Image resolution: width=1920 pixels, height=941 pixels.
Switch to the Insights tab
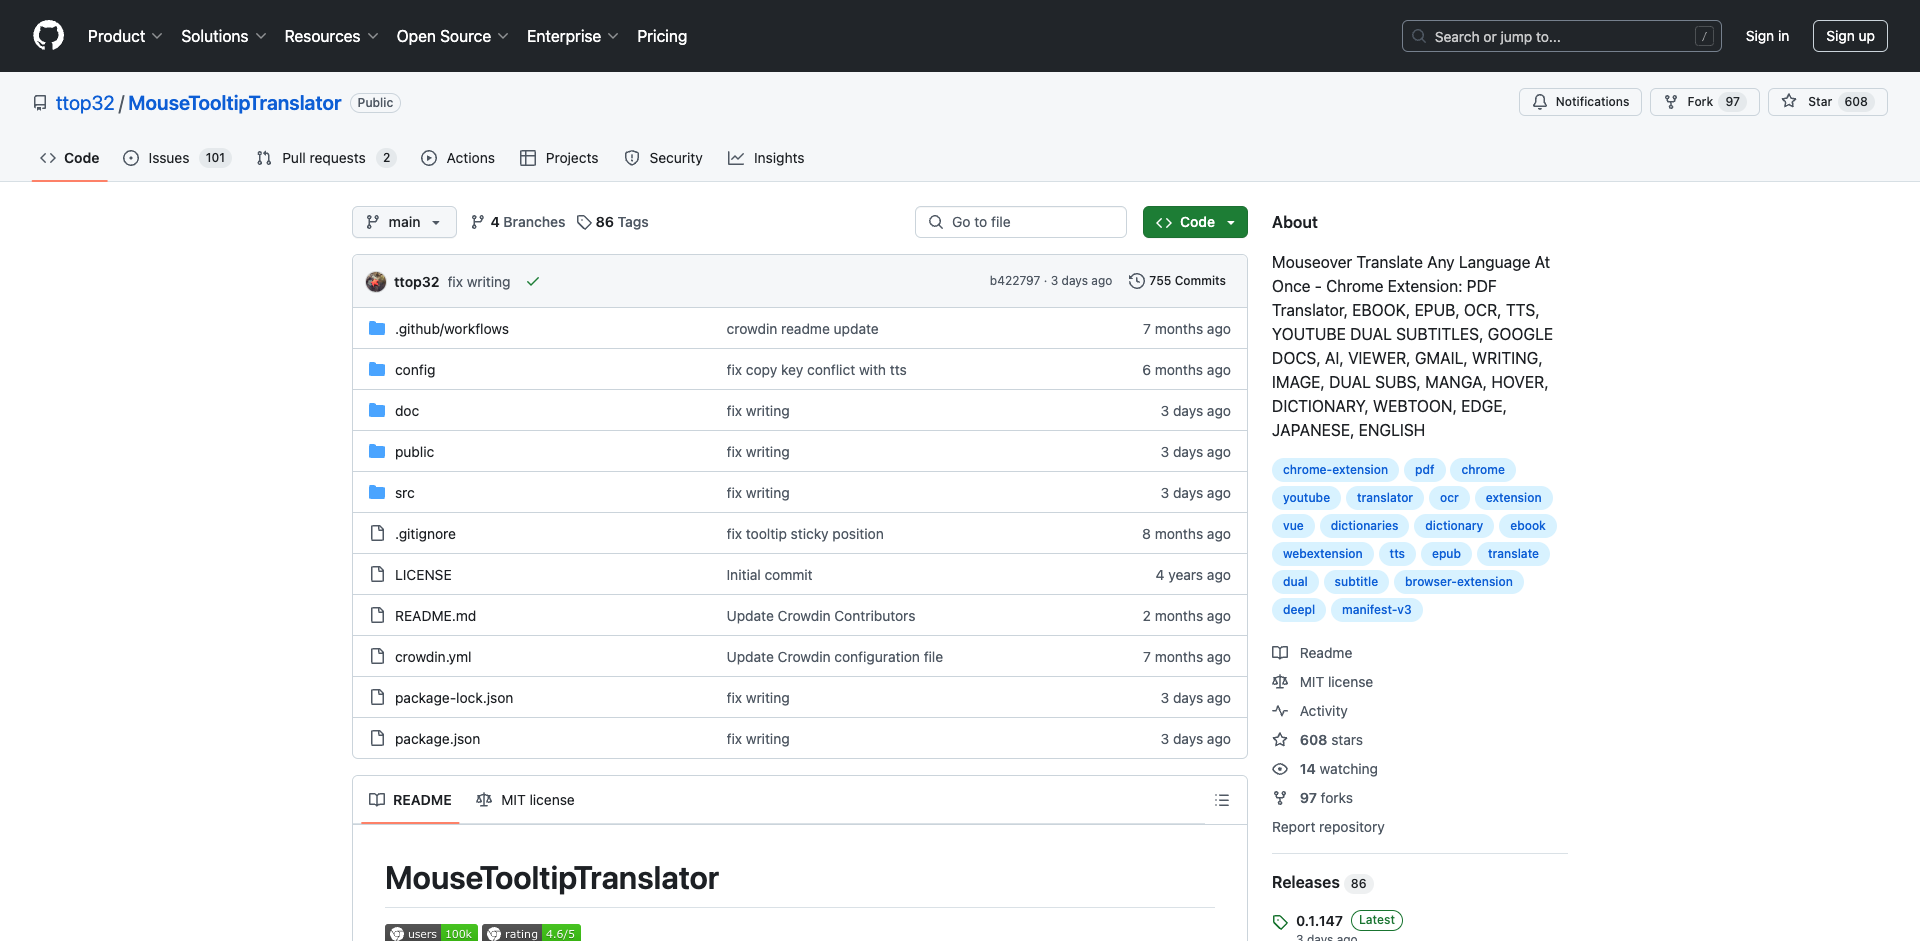[766, 158]
